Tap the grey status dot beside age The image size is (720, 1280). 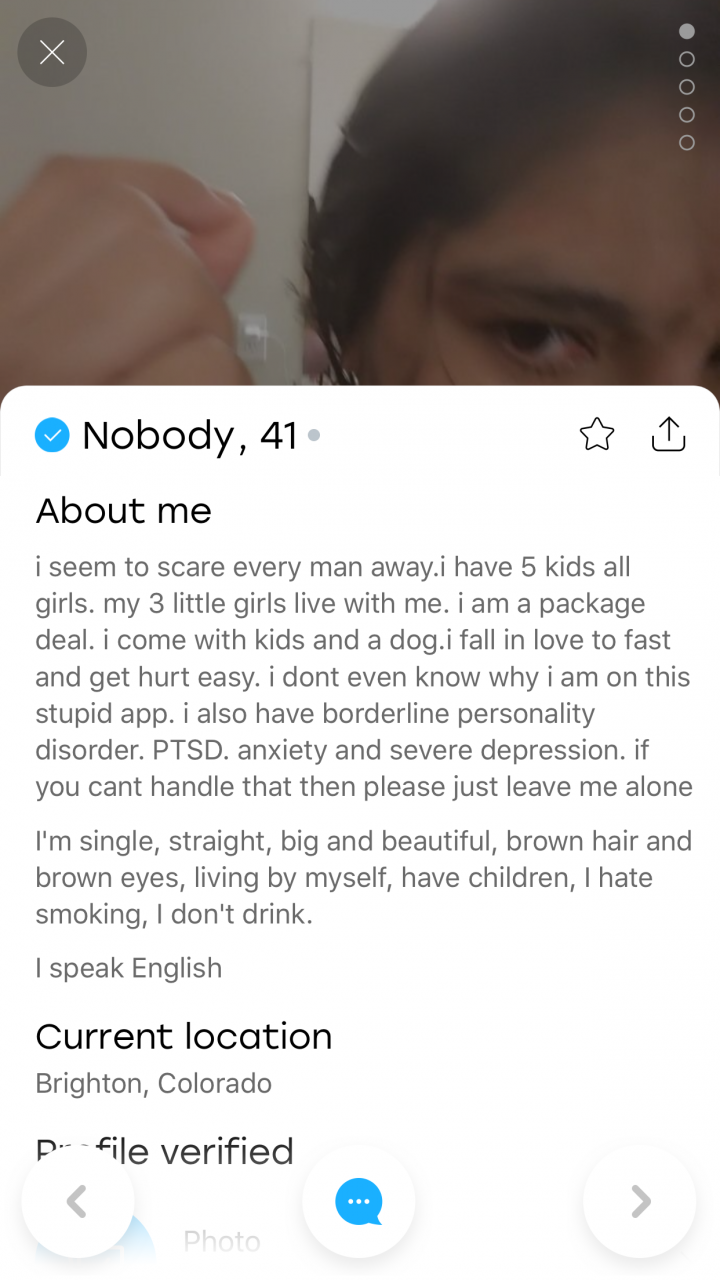(314, 435)
